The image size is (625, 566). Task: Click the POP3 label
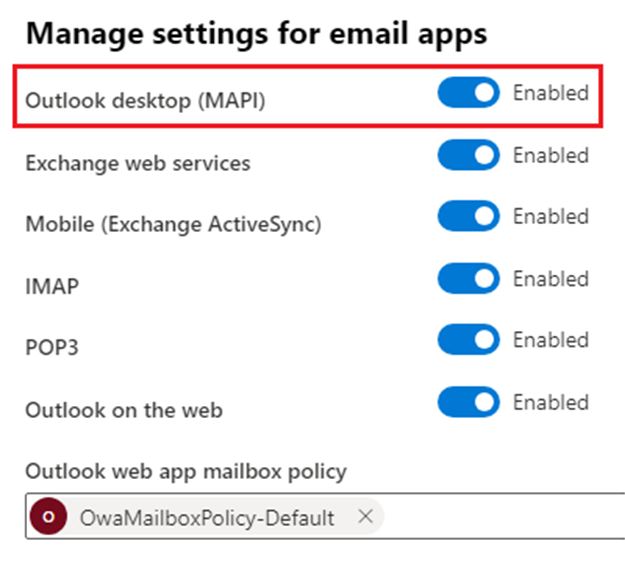coord(52,347)
